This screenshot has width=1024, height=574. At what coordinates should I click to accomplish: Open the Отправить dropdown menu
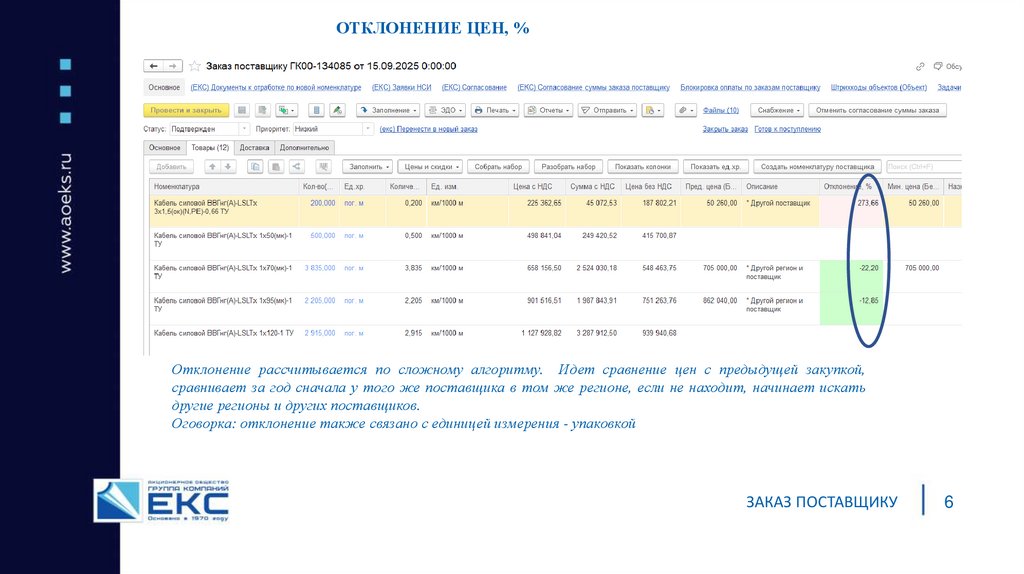607,110
